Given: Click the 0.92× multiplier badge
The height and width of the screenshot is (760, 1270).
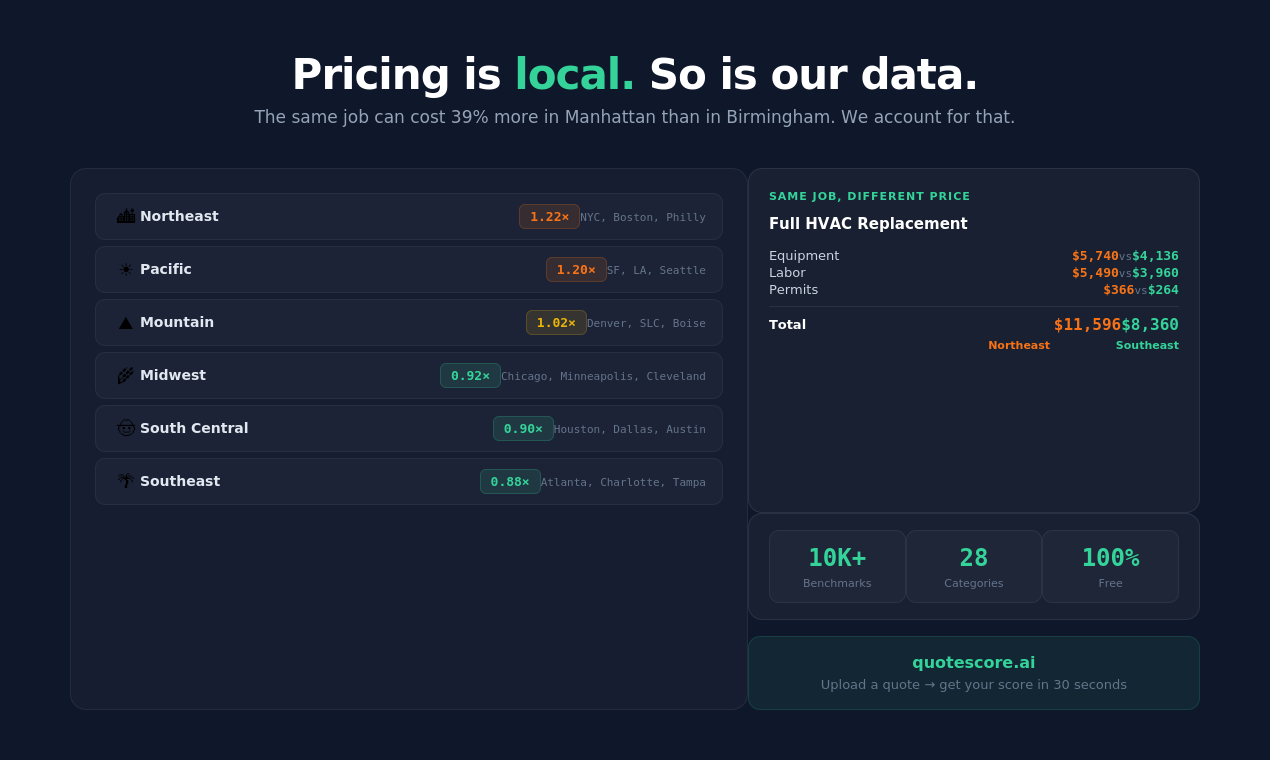Looking at the screenshot, I should 470,376.
